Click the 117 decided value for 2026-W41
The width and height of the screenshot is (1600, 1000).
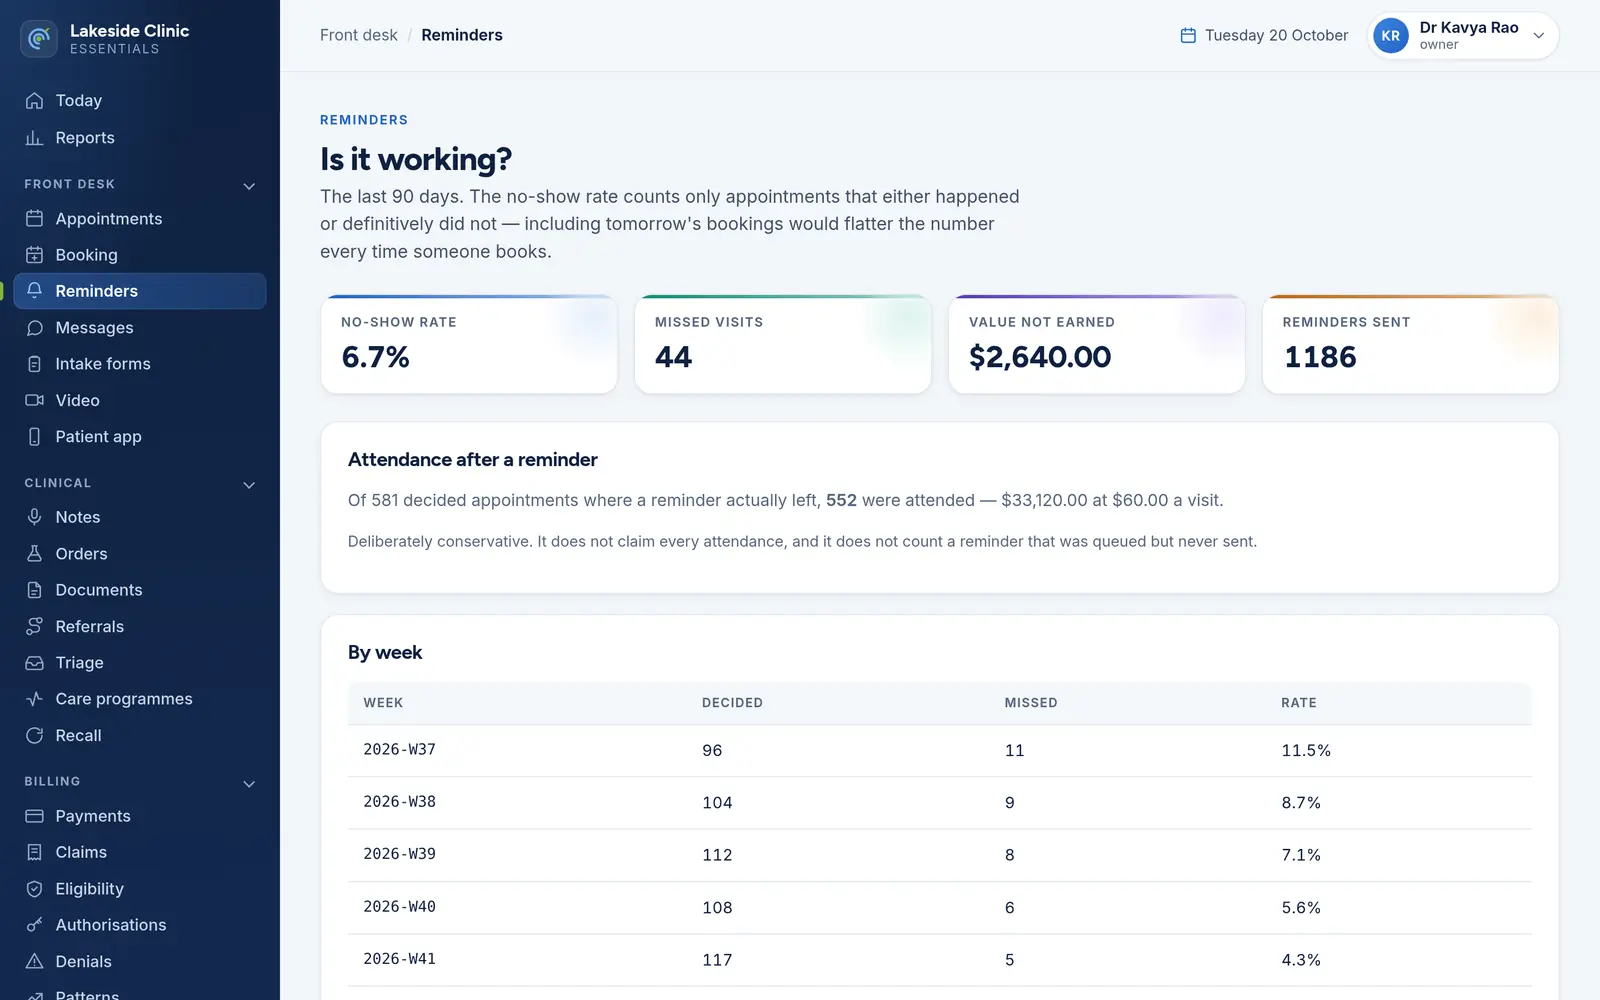[x=717, y=960]
